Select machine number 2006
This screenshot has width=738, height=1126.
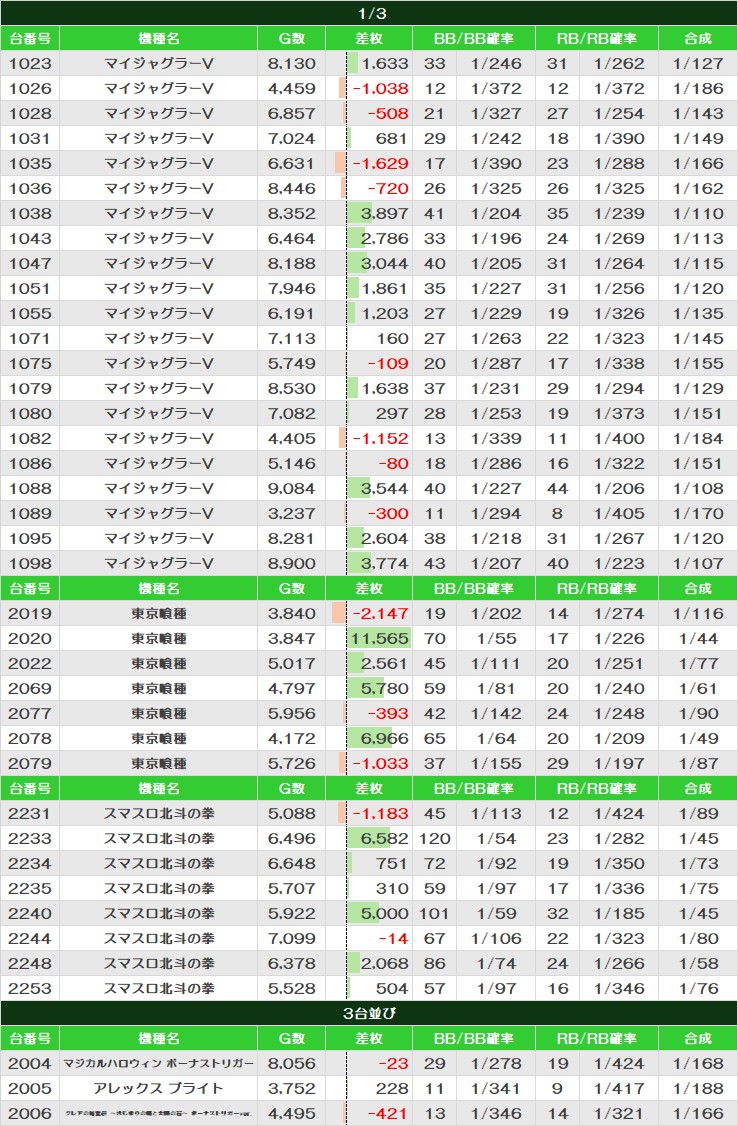coord(30,1114)
